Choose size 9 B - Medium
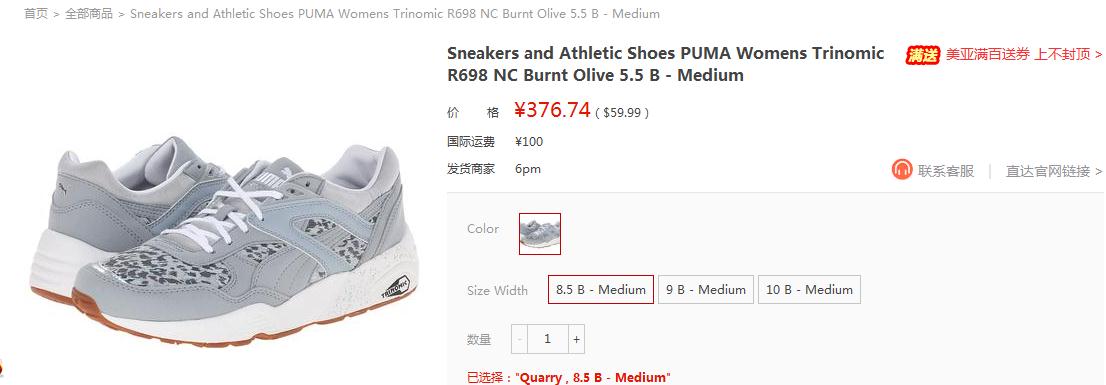This screenshot has height=385, width=1106. [x=706, y=290]
